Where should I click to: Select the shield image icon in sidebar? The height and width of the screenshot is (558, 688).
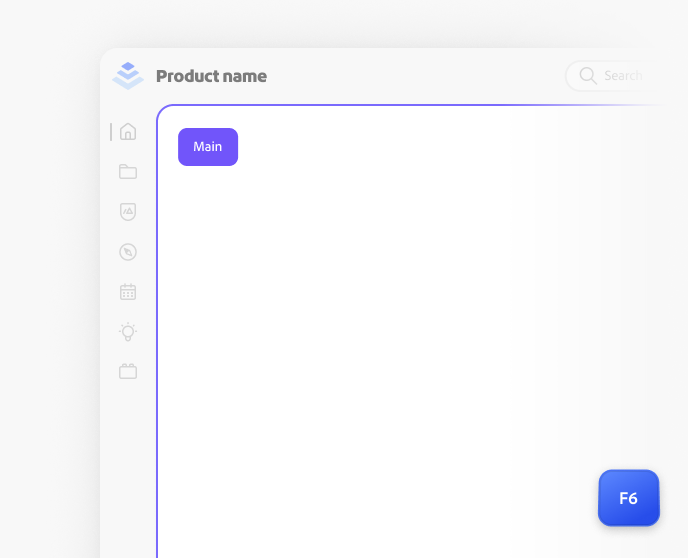128,212
